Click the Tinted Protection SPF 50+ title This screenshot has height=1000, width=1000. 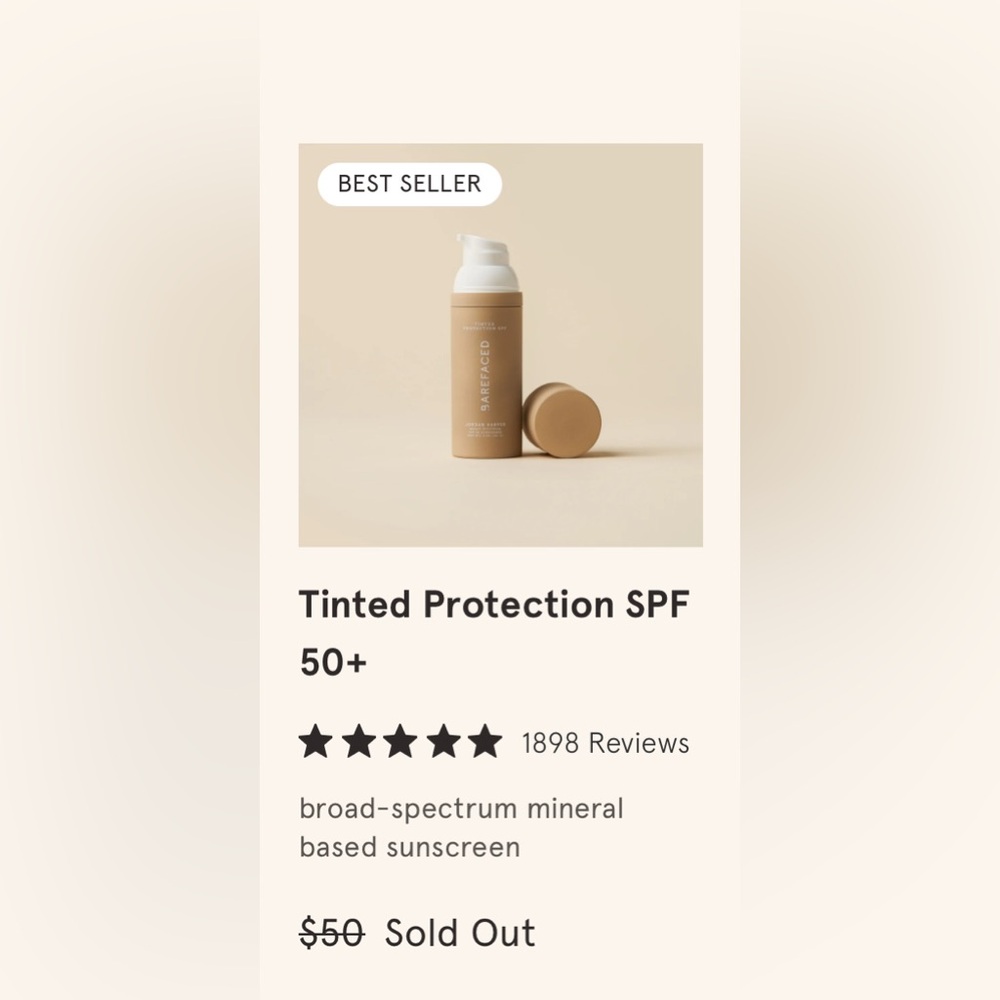click(494, 603)
